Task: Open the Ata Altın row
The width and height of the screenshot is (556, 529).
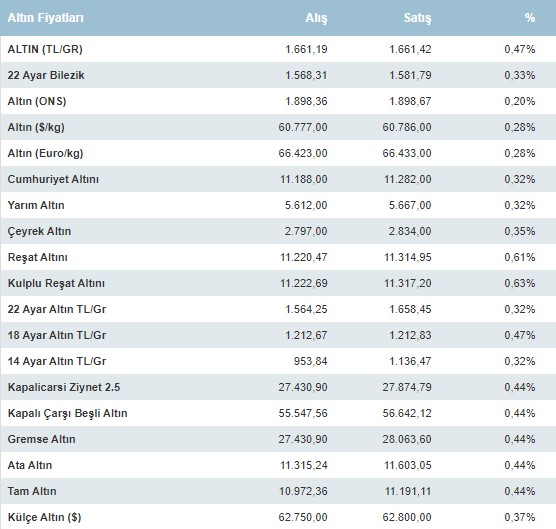Action: click(x=278, y=465)
